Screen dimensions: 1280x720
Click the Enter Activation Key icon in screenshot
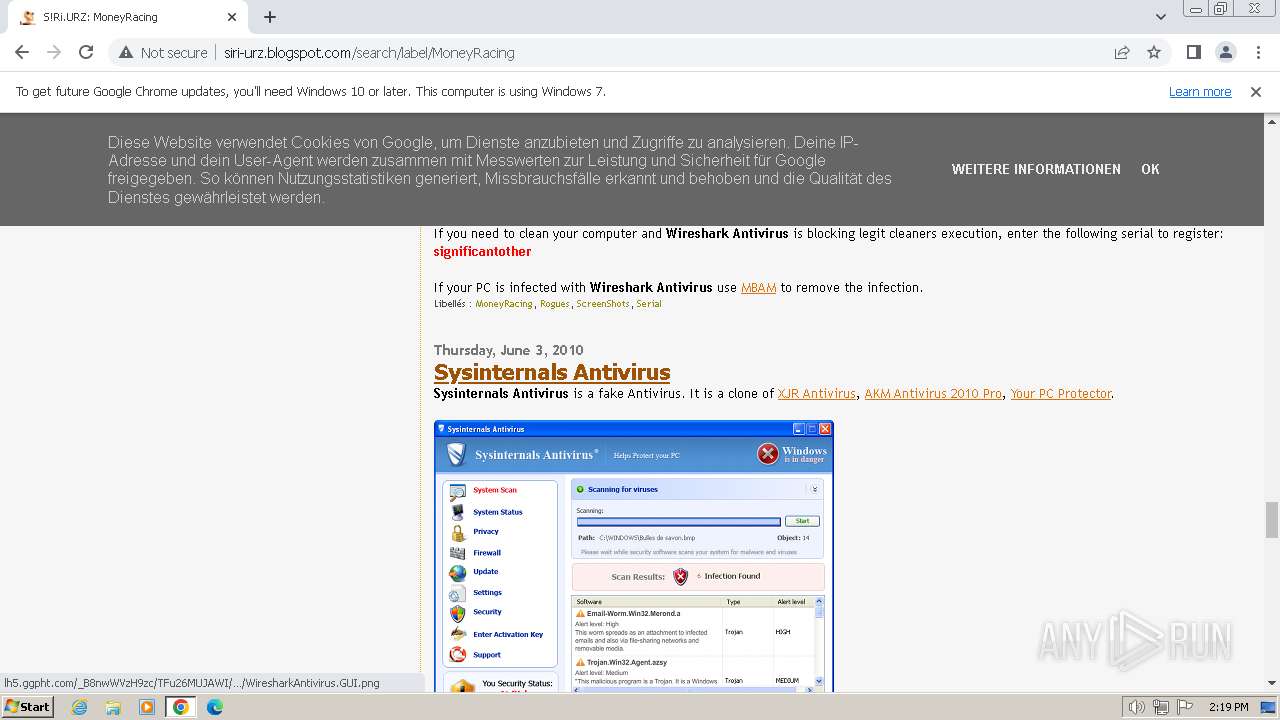458,635
